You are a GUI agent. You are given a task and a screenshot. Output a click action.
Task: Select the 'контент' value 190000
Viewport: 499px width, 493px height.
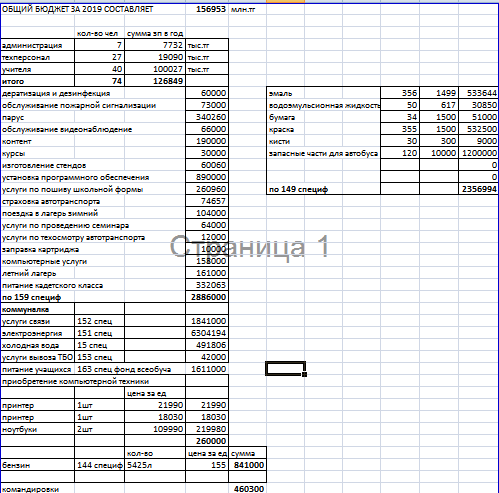point(207,141)
